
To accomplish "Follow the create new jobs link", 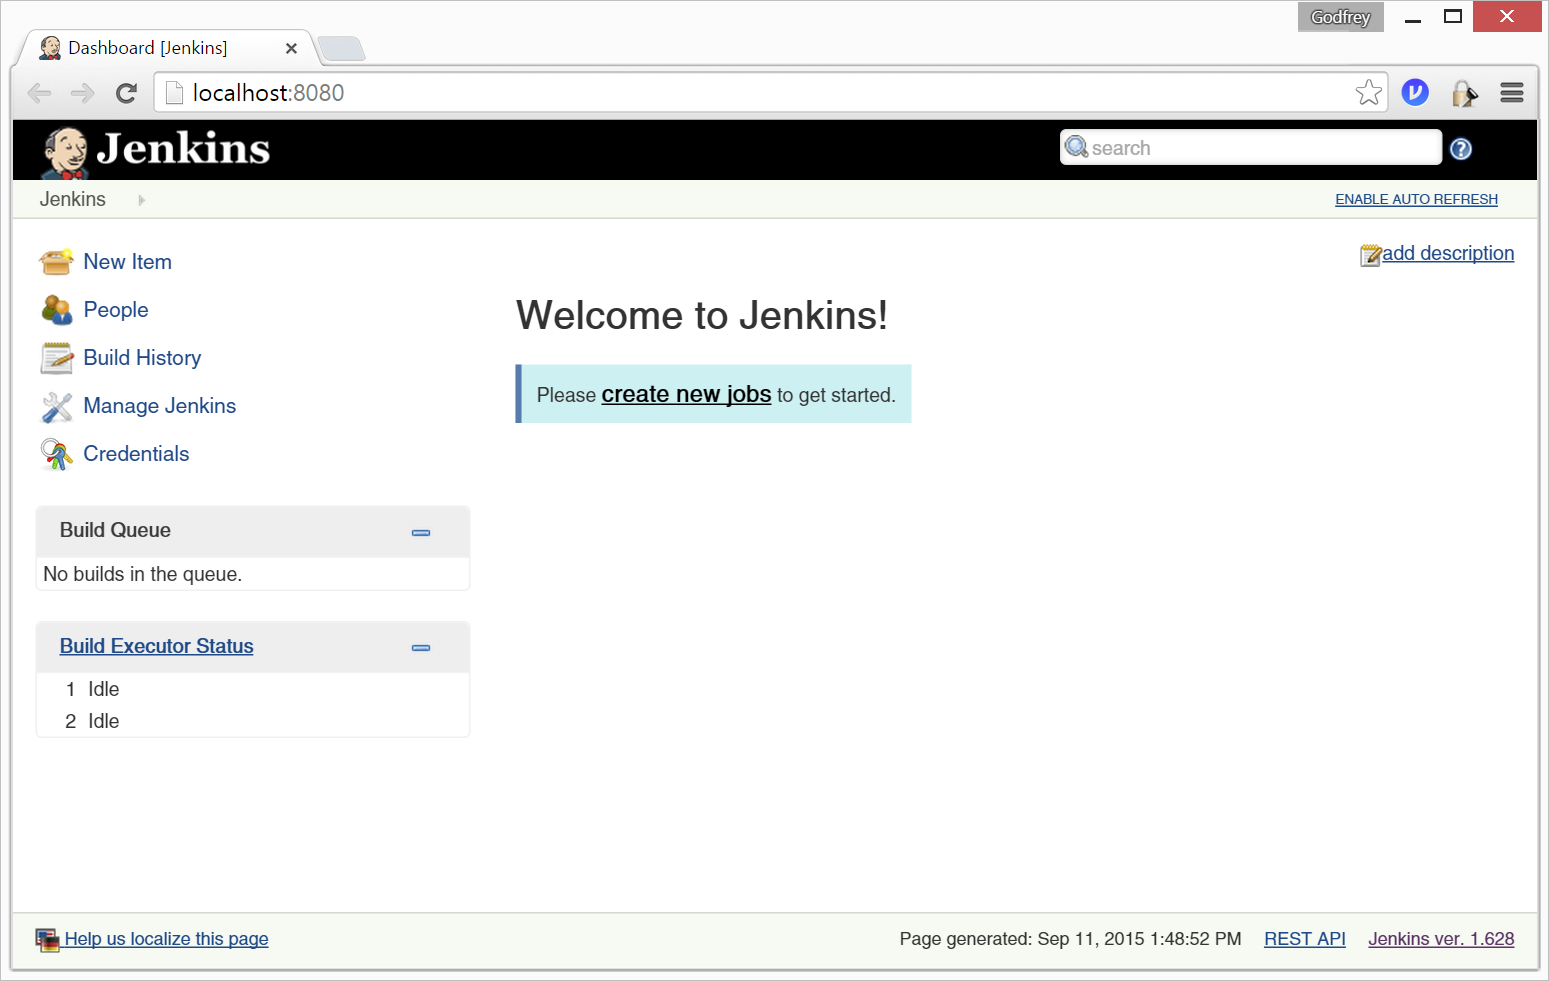I will pyautogui.click(x=686, y=395).
